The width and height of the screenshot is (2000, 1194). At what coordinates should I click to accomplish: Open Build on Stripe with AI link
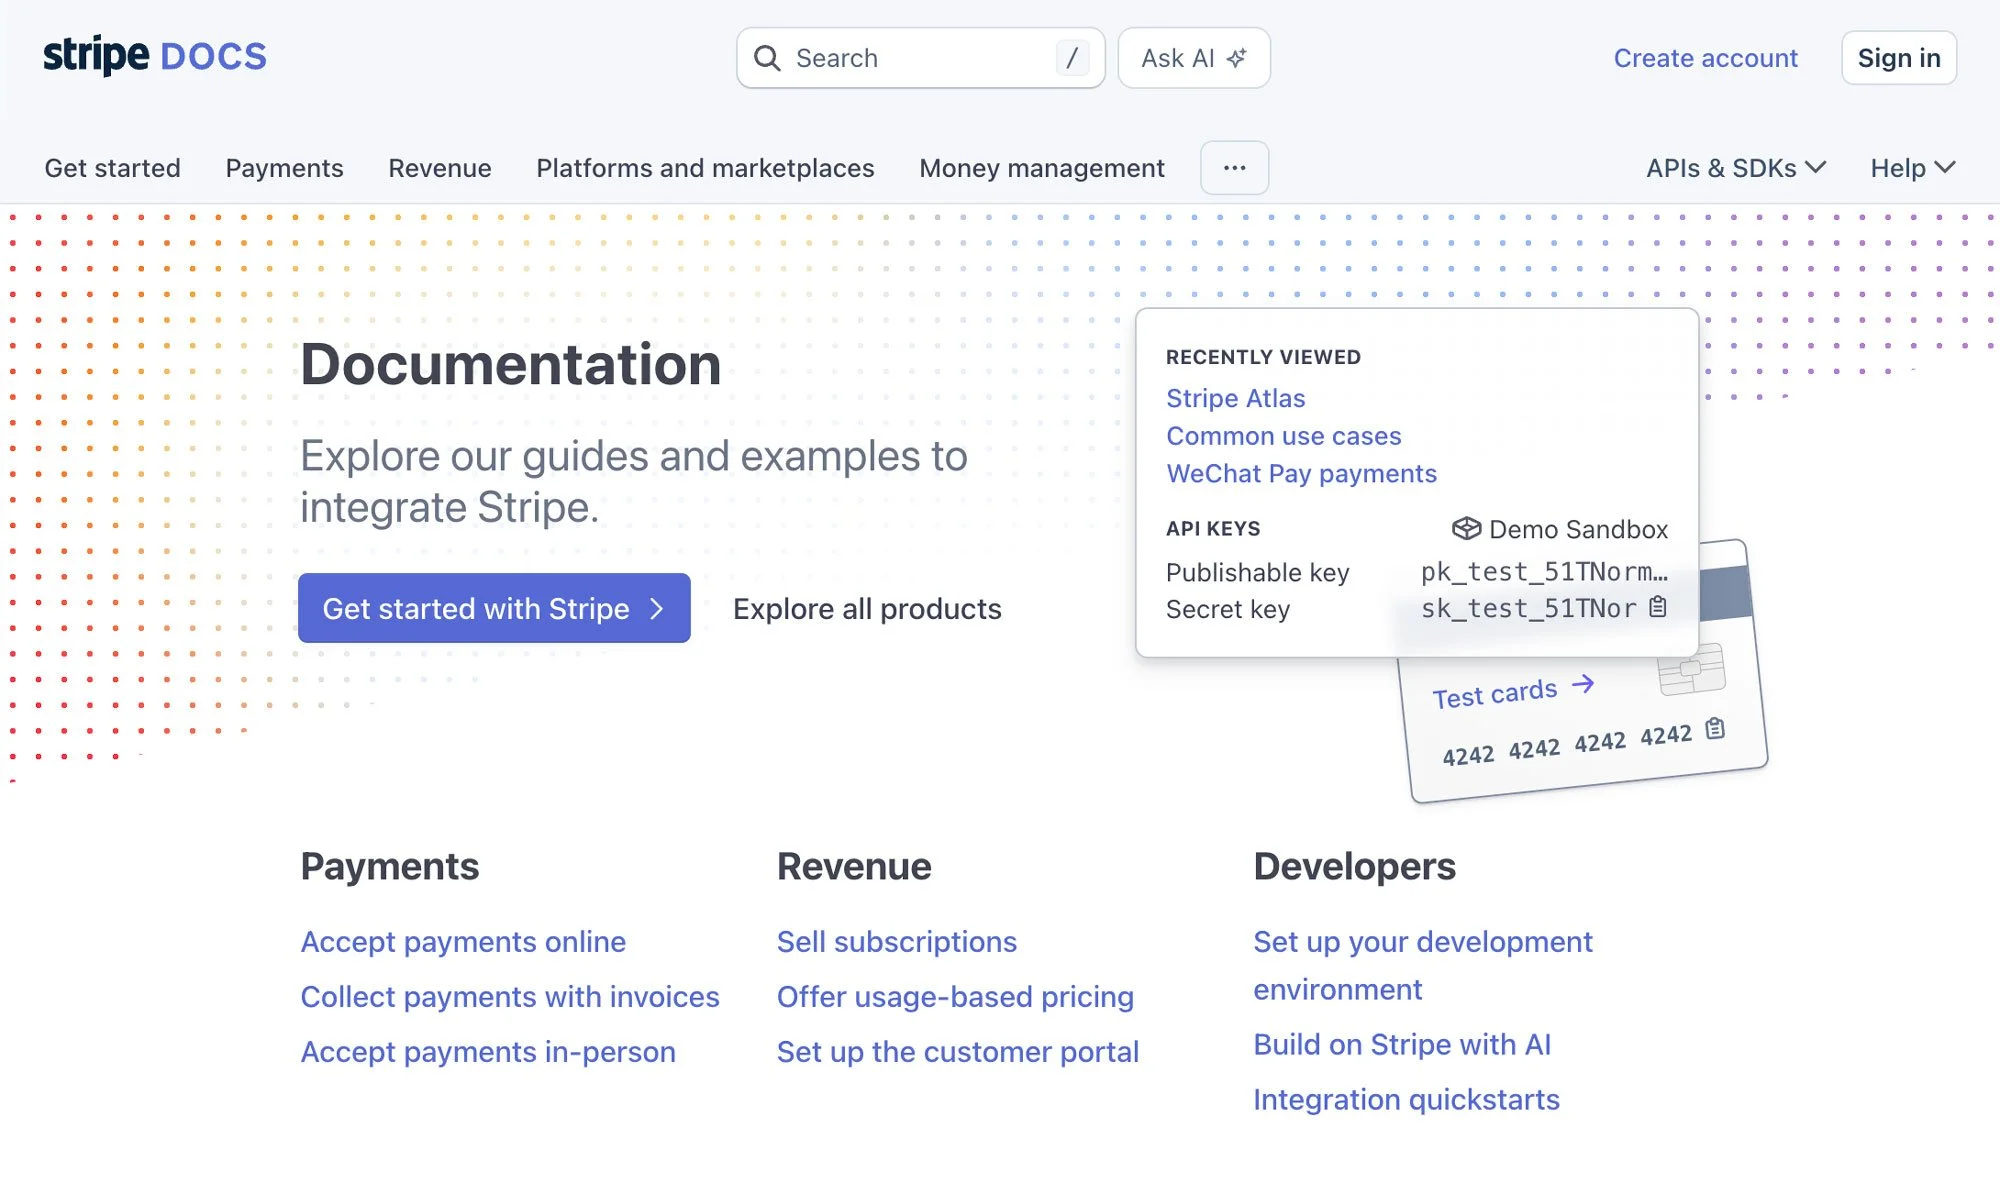1402,1044
